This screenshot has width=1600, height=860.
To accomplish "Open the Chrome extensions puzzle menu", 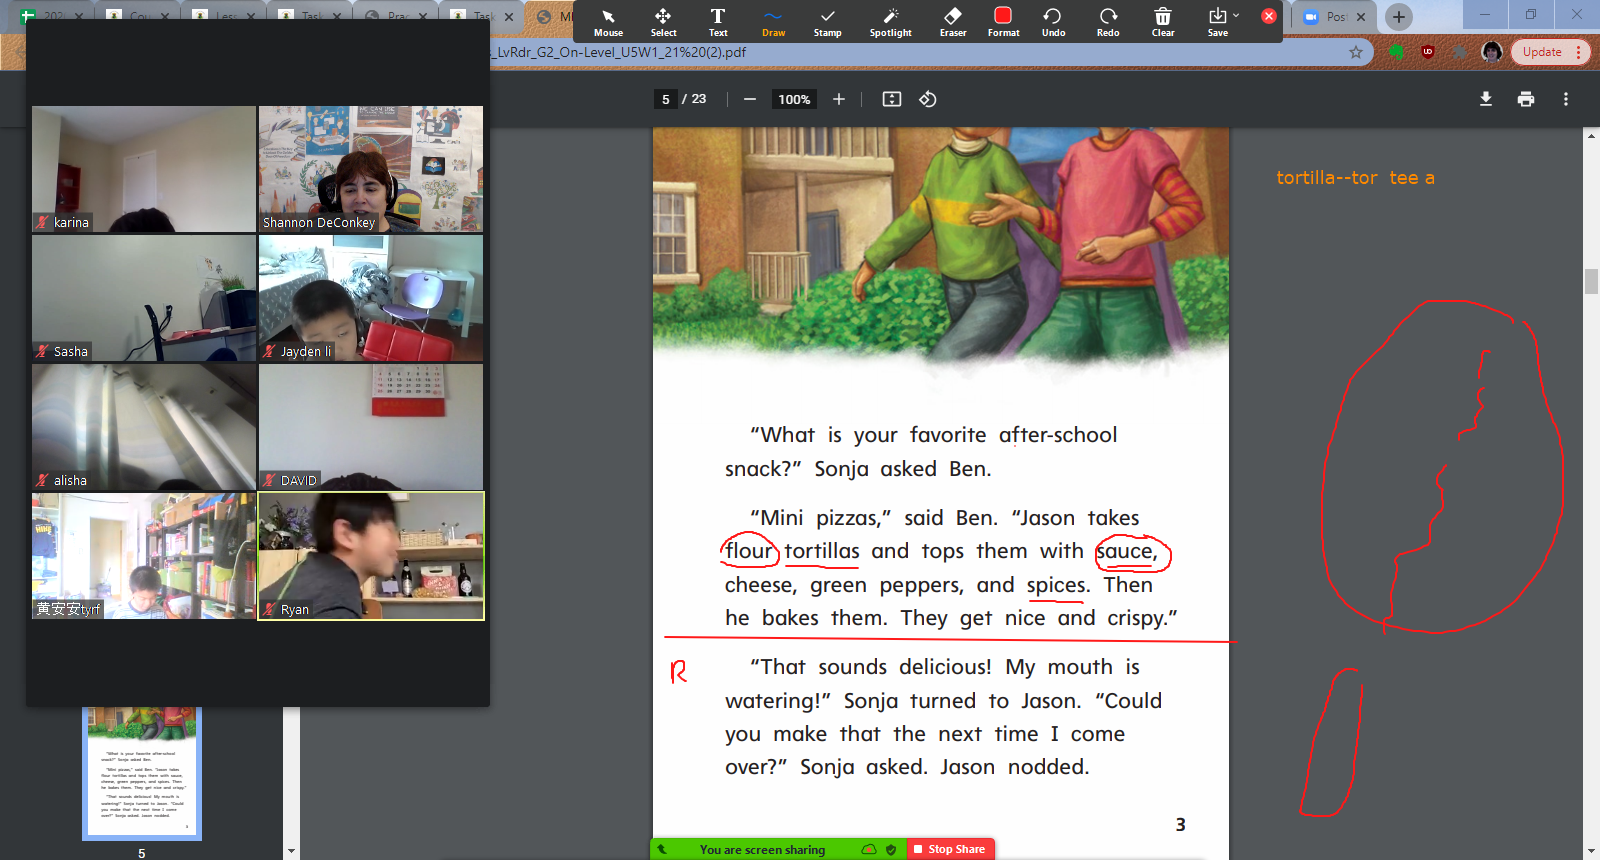I will pos(1460,52).
